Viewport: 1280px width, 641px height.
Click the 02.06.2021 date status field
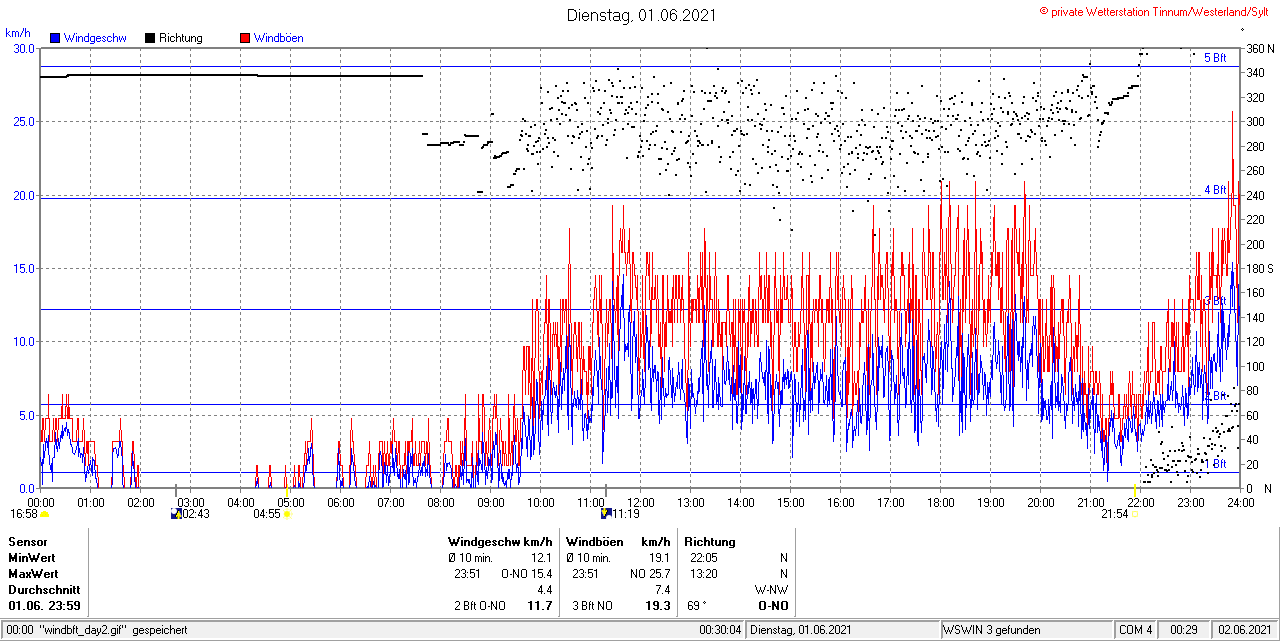(x=1245, y=630)
